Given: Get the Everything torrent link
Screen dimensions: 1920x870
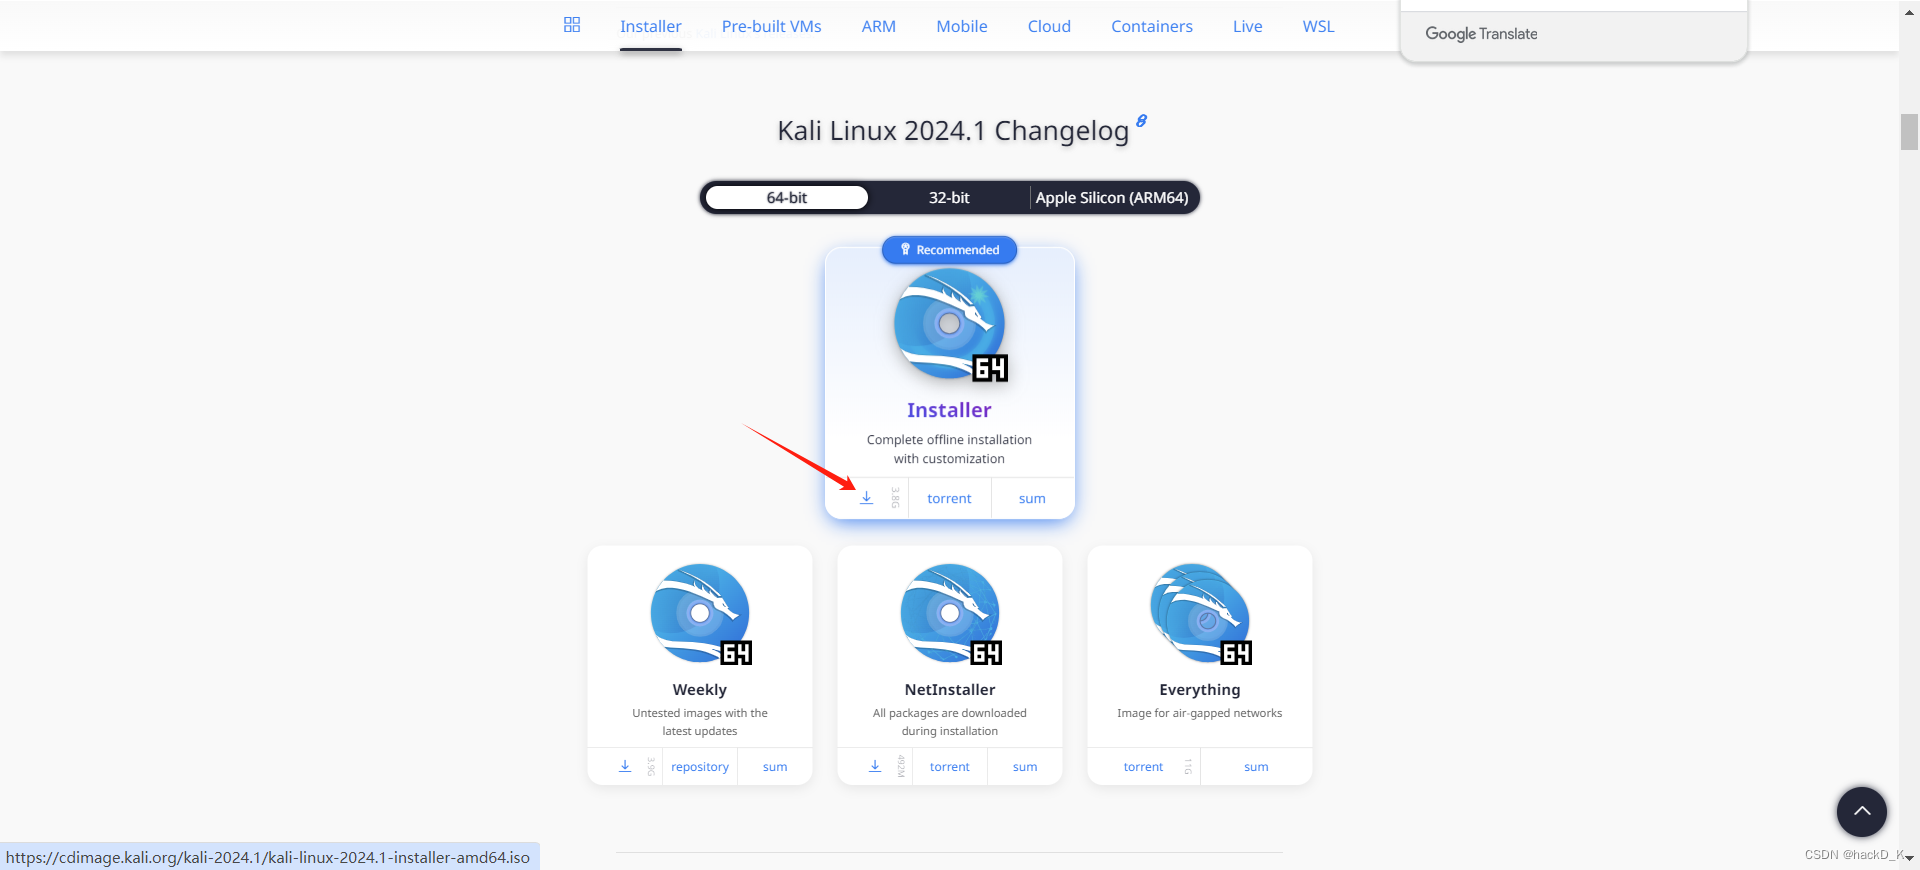Looking at the screenshot, I should coord(1143,767).
